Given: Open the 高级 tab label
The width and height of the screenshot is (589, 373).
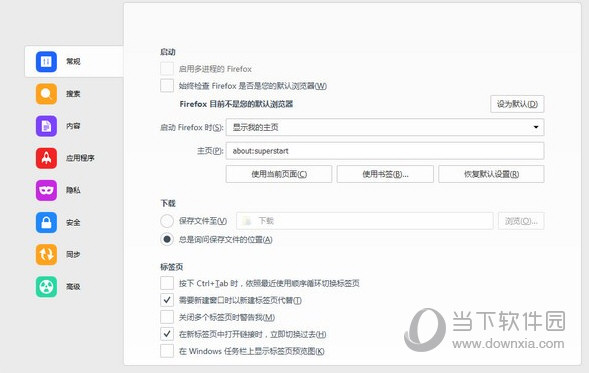Looking at the screenshot, I should [73, 287].
